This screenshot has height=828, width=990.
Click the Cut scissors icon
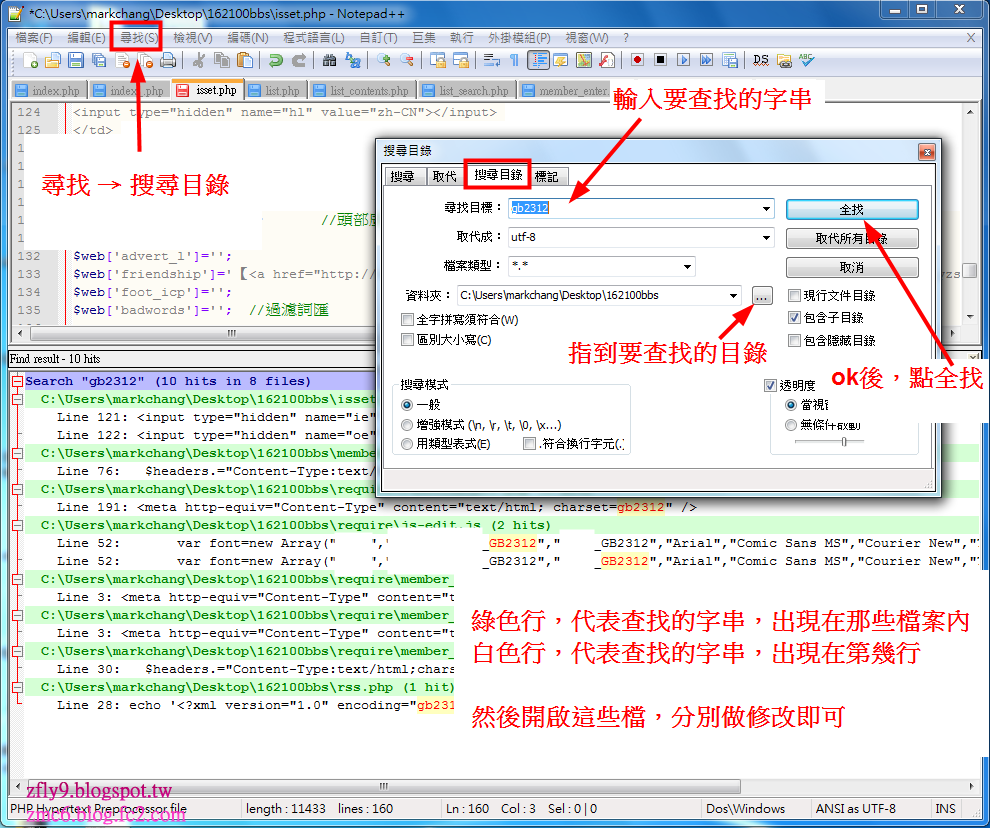tap(199, 61)
